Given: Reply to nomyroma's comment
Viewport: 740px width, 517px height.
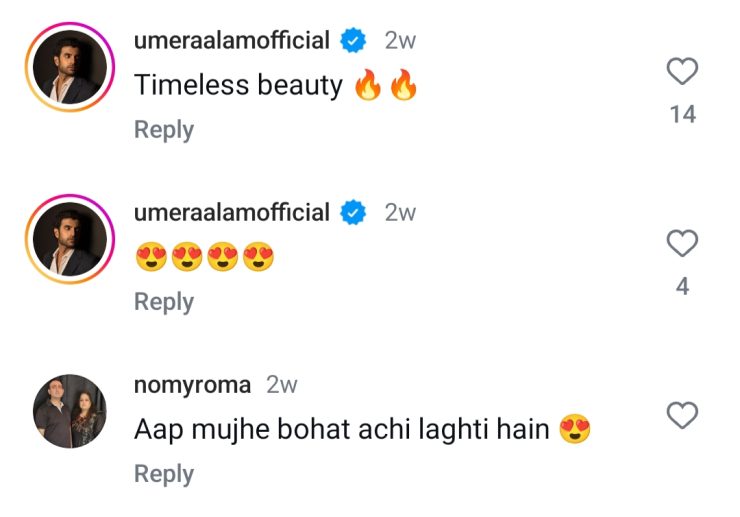Looking at the screenshot, I should 164,474.
